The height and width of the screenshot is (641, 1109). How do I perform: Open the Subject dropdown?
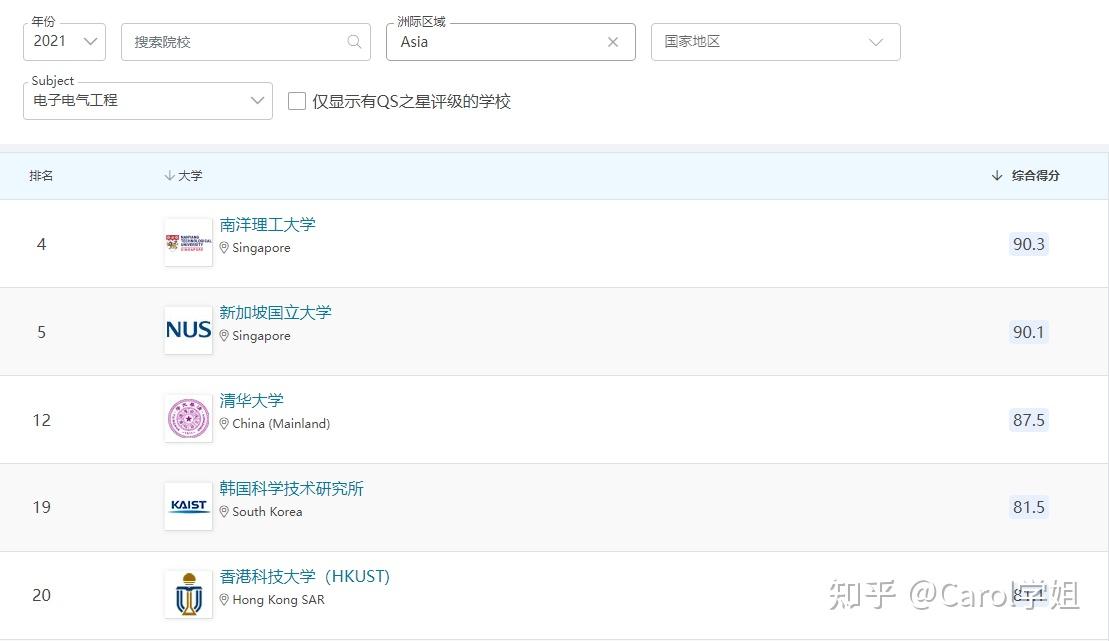tap(148, 100)
